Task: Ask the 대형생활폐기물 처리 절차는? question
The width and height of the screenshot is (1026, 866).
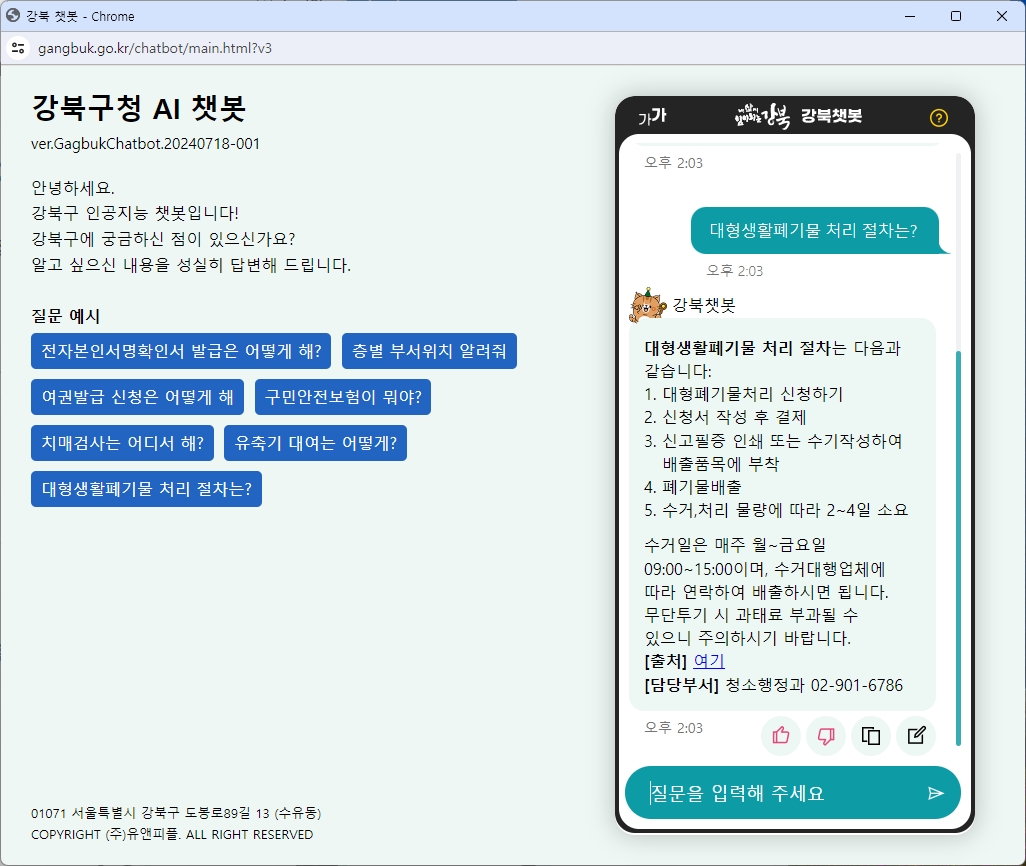Action: (x=146, y=489)
